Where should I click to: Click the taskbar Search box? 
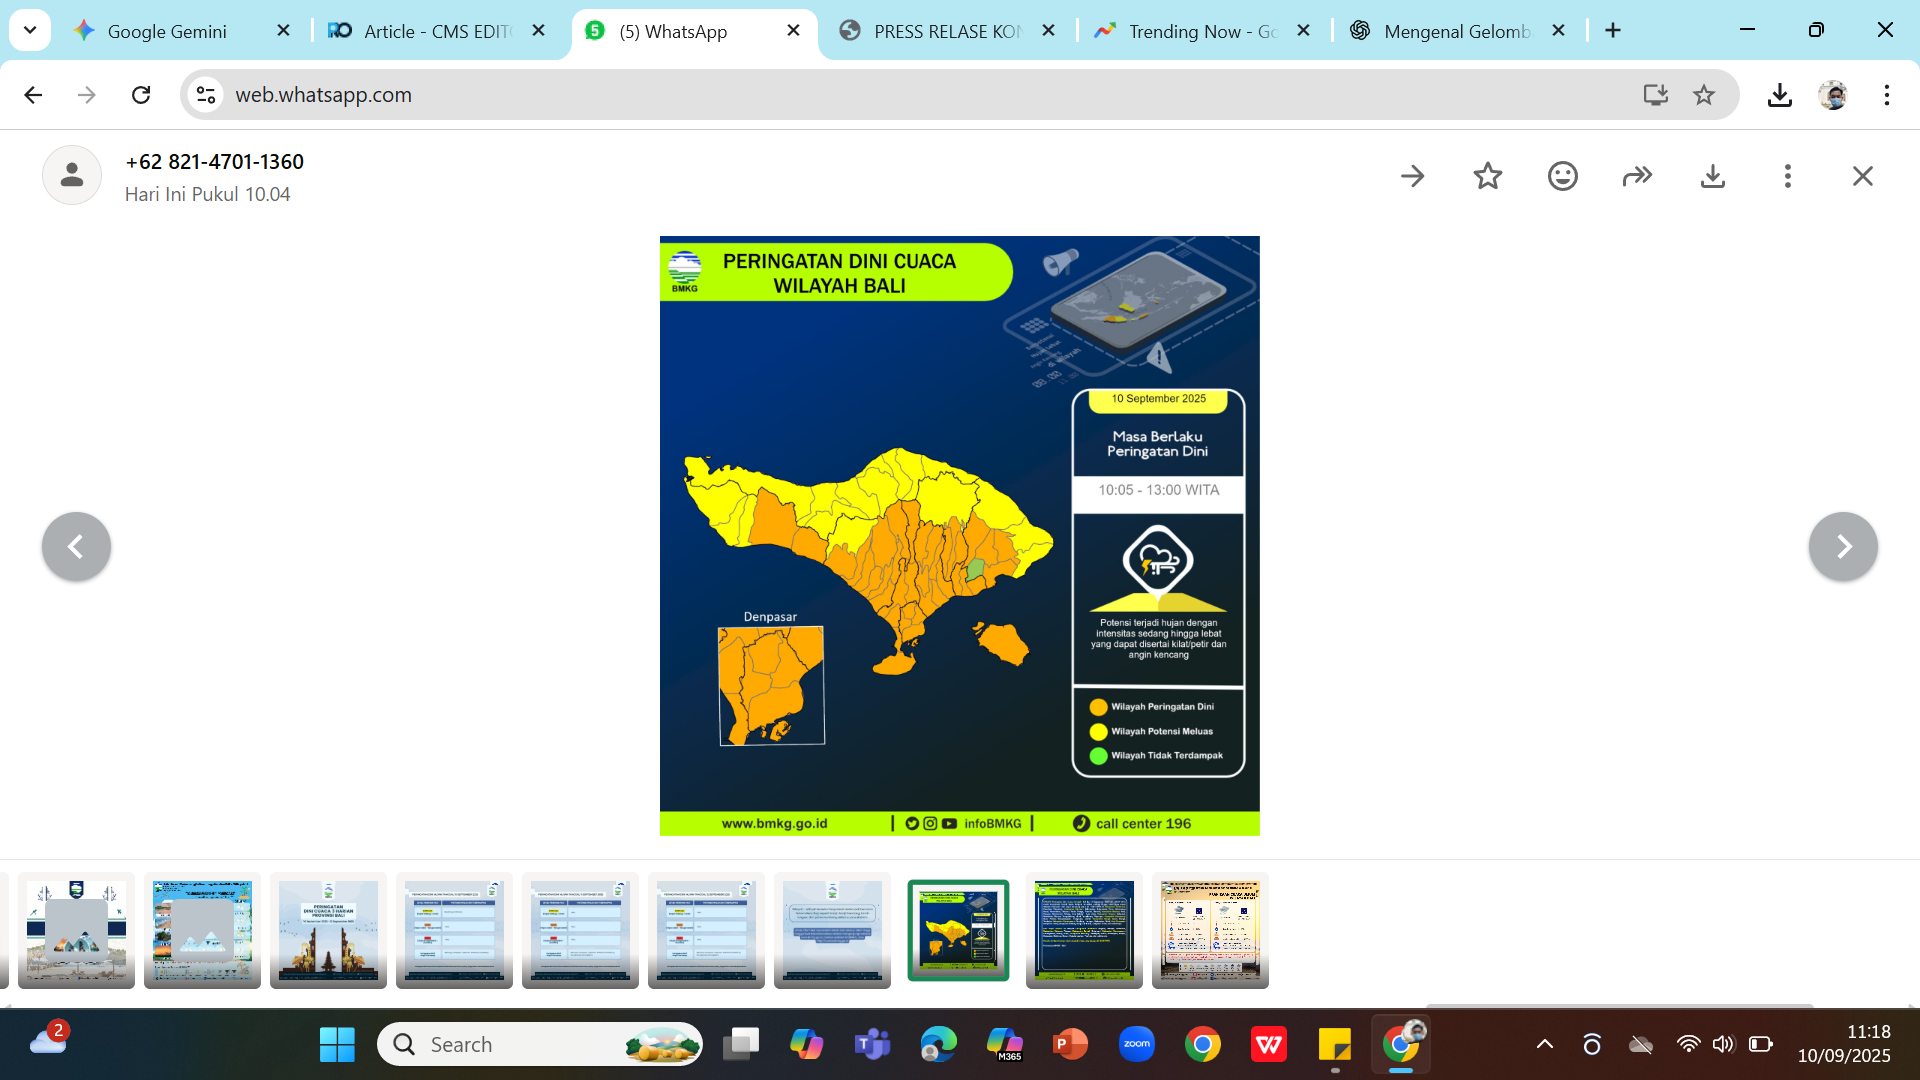click(x=540, y=1045)
